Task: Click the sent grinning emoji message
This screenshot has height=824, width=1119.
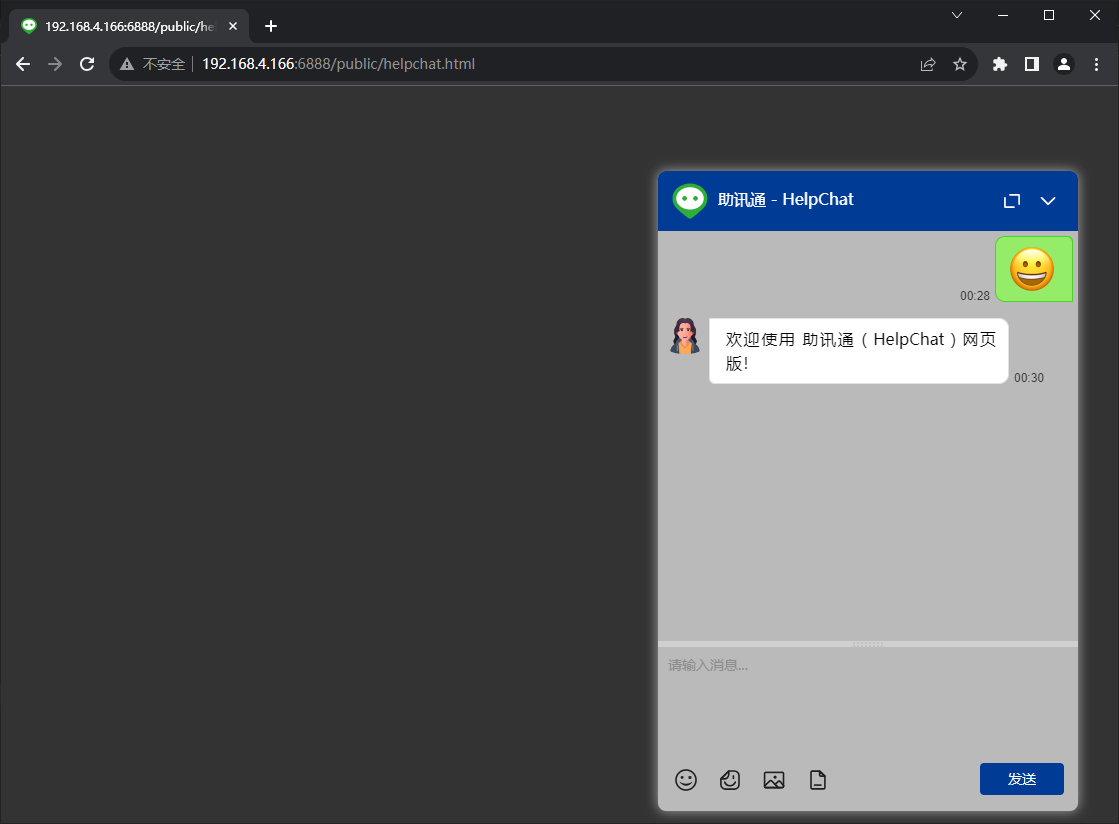Action: point(1033,269)
